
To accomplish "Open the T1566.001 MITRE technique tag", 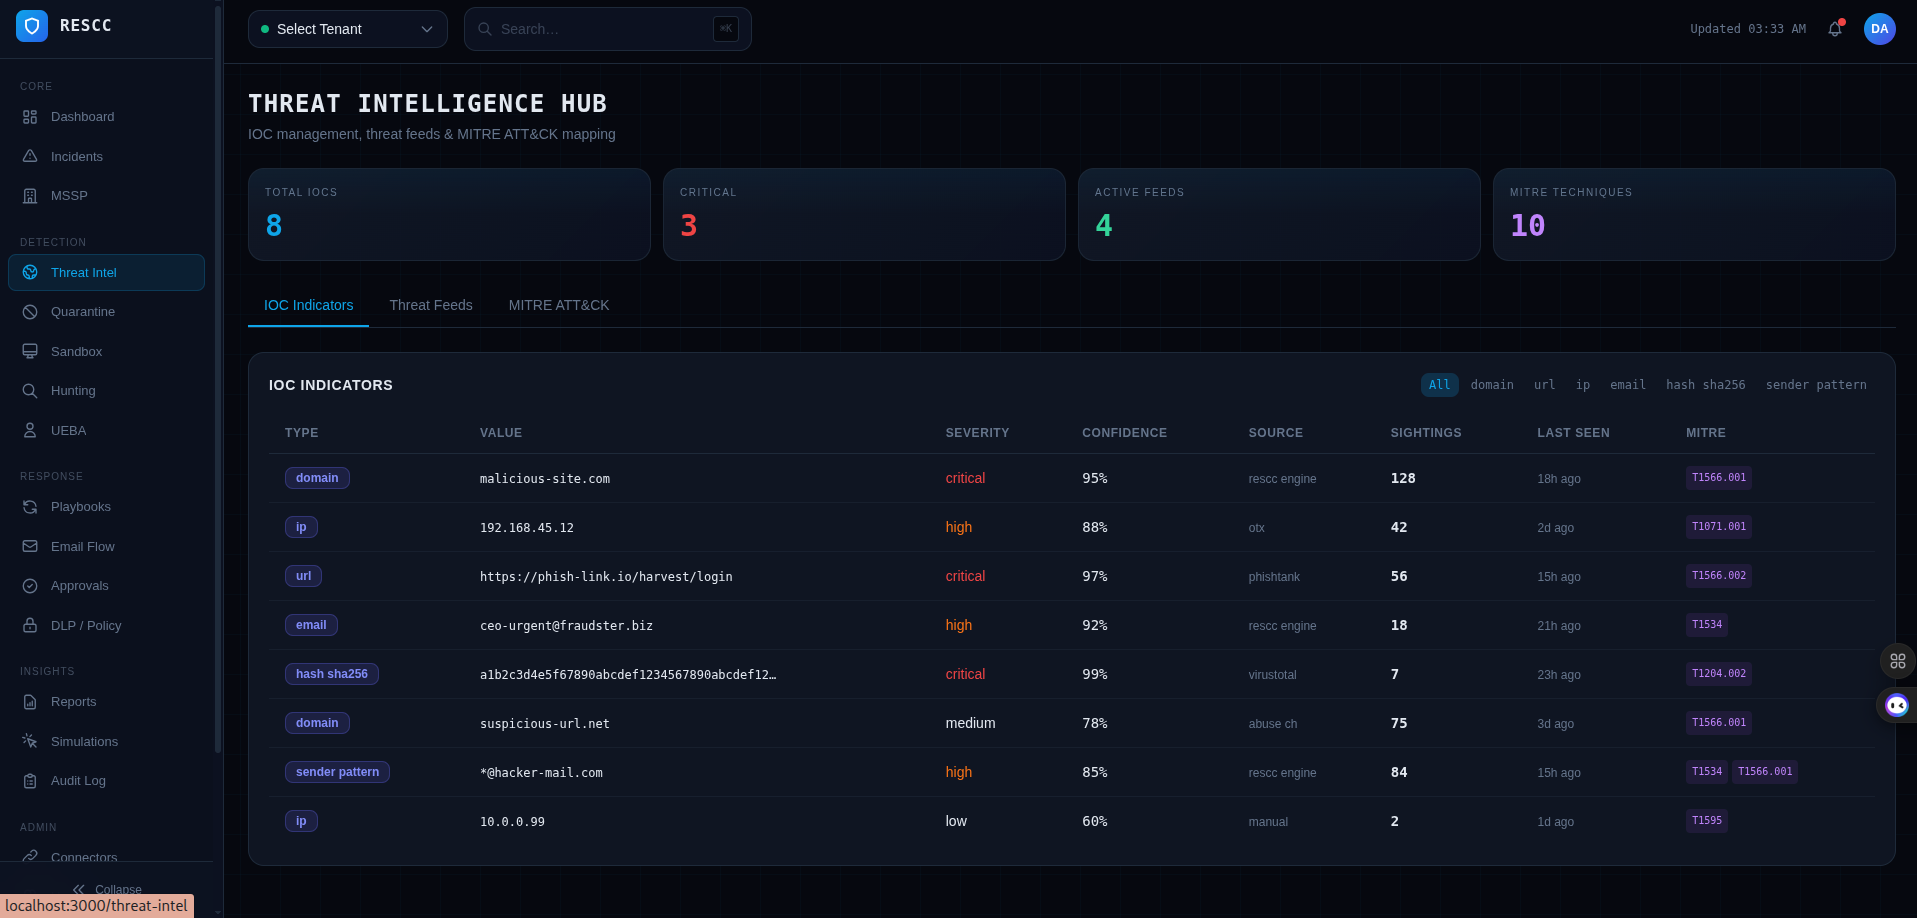I will (x=1718, y=478).
